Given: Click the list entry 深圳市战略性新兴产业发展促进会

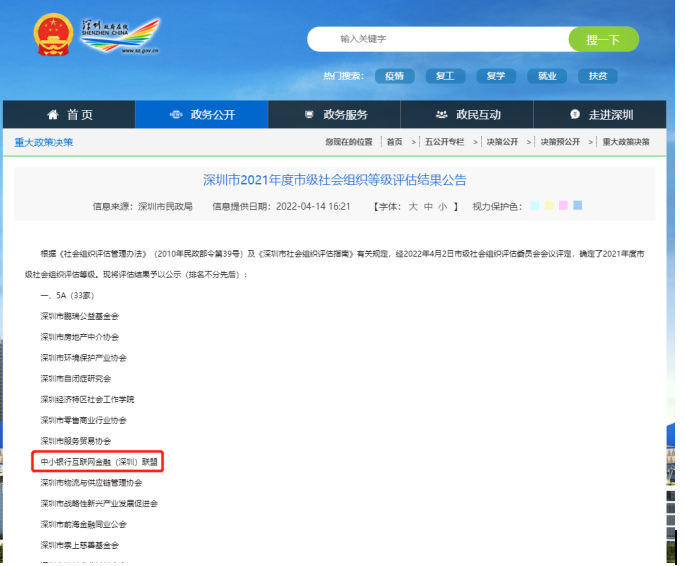Looking at the screenshot, I should point(99,504).
